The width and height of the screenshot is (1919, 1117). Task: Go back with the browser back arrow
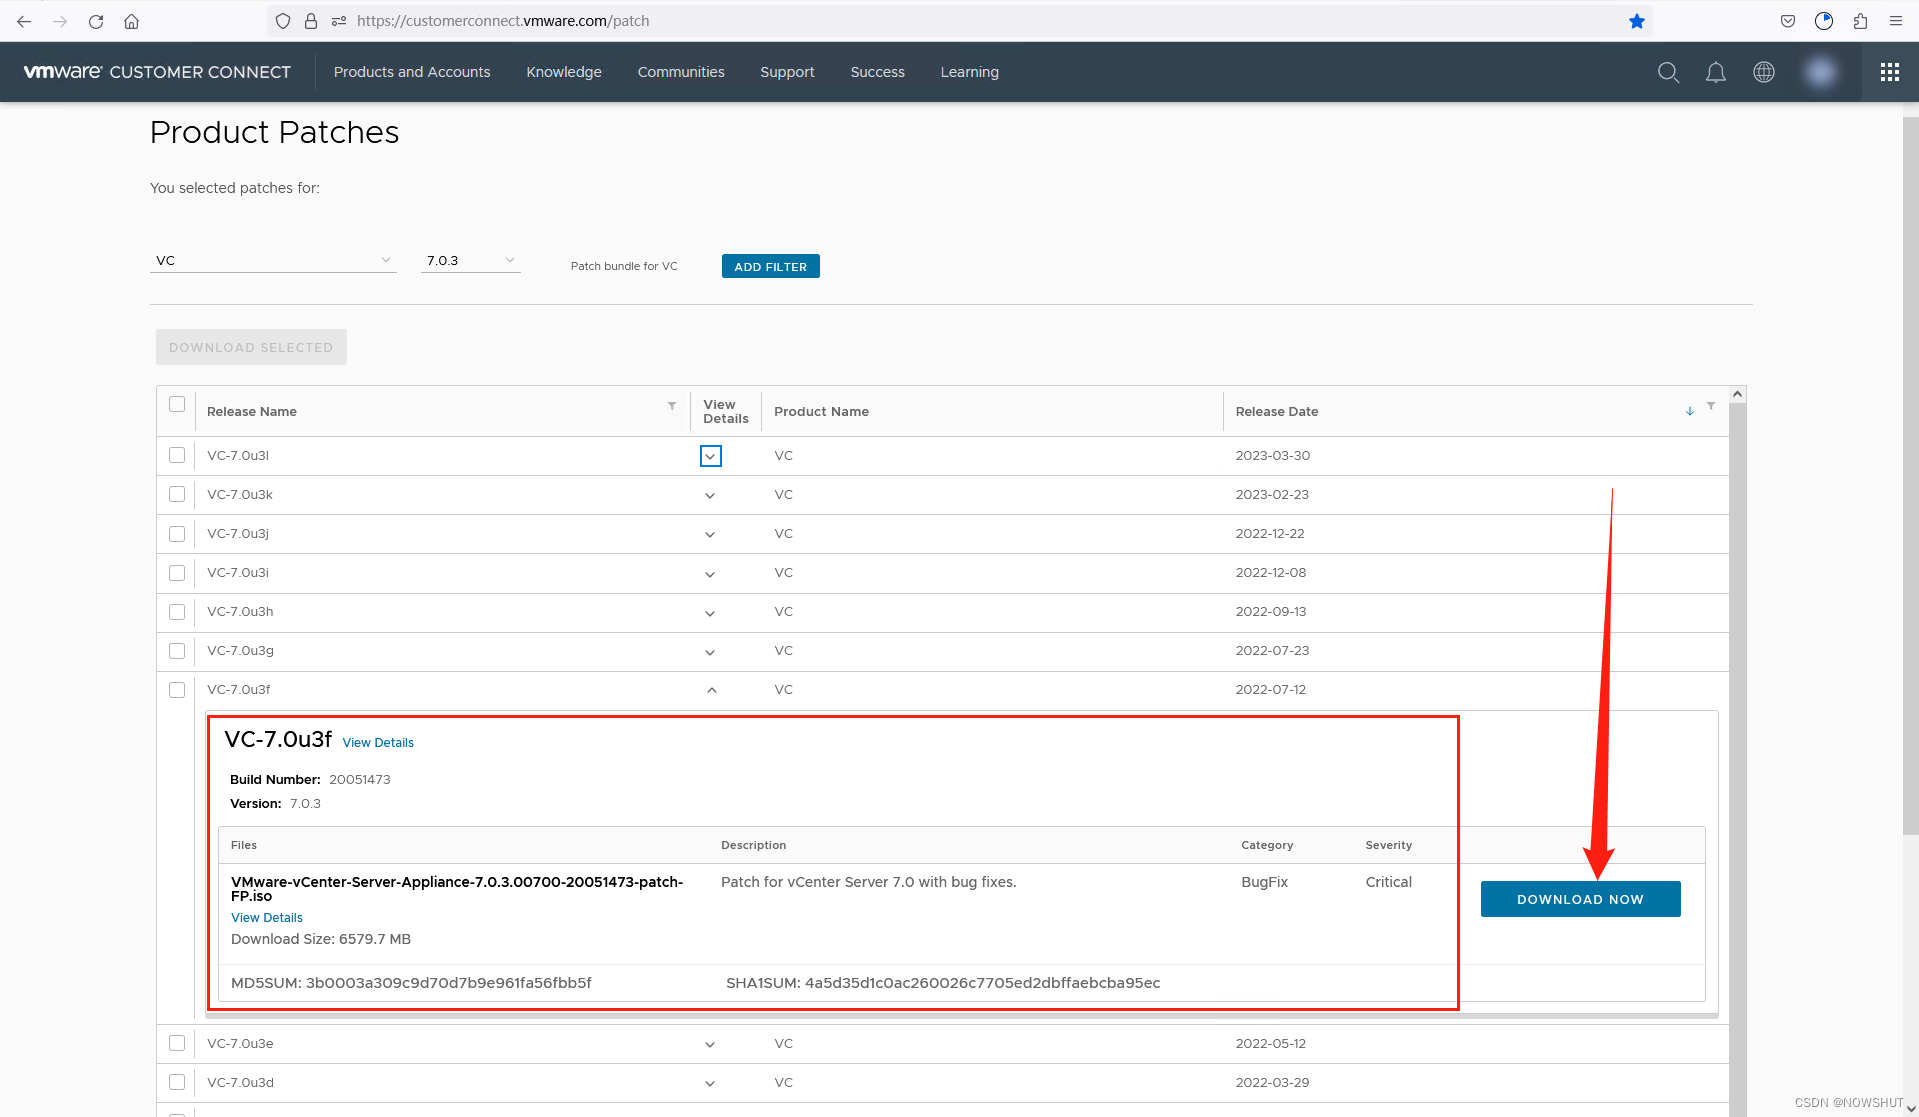point(24,21)
